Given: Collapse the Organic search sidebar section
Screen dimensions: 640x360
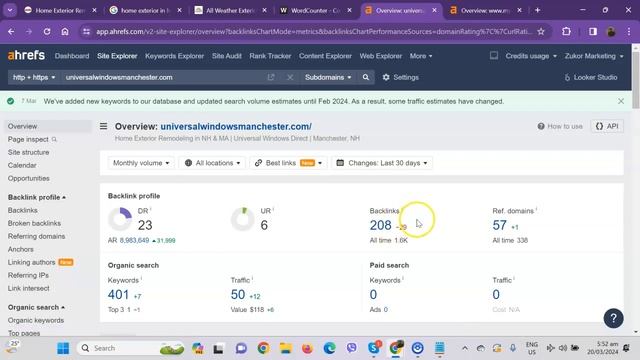Looking at the screenshot, I should pos(36,307).
